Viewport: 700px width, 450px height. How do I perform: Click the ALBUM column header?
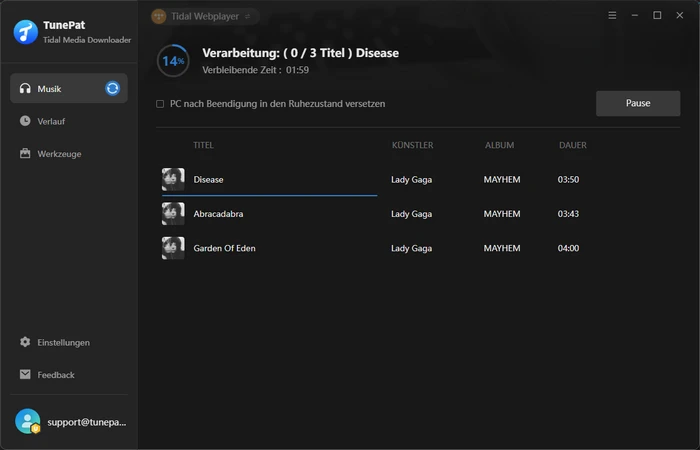pos(500,145)
